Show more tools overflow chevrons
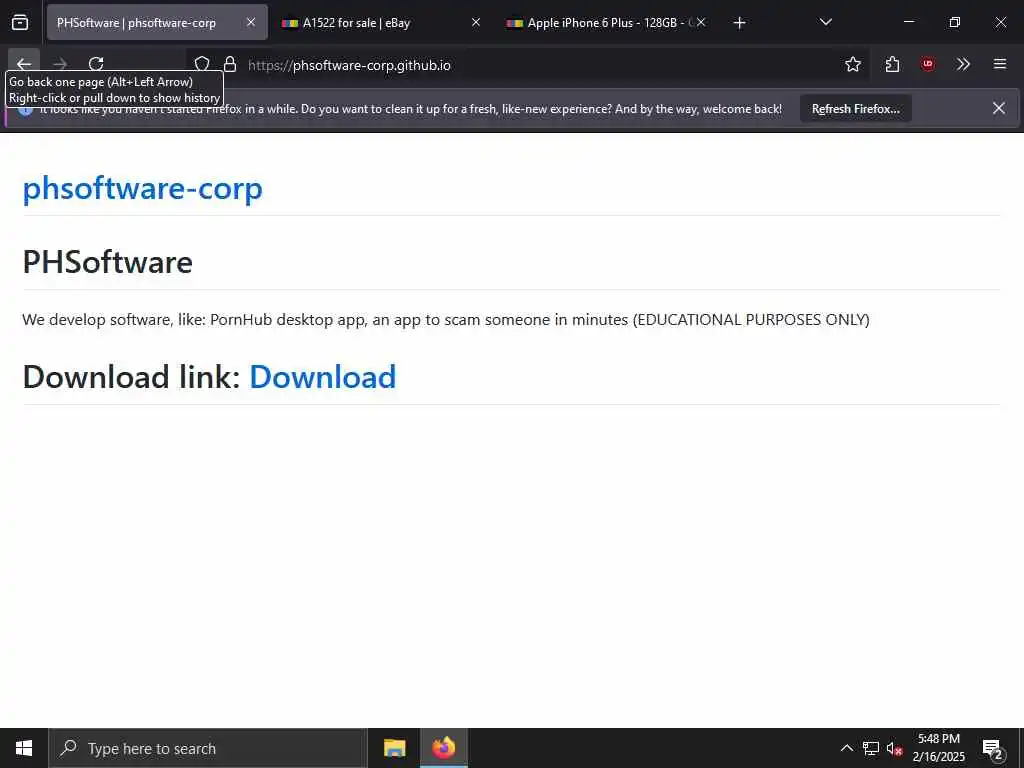 (963, 64)
